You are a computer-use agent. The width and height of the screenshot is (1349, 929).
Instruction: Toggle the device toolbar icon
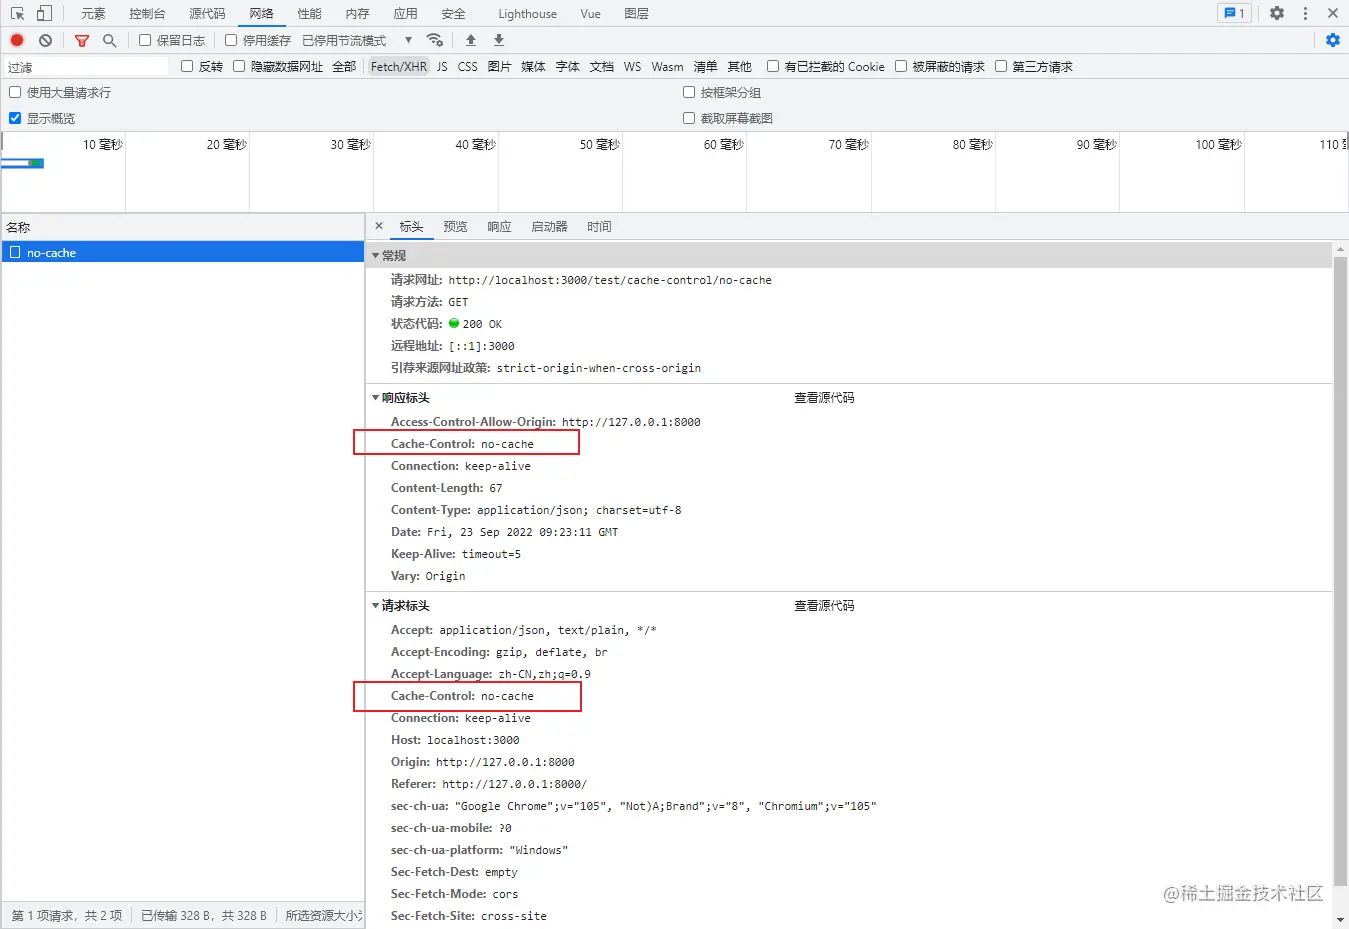click(44, 13)
